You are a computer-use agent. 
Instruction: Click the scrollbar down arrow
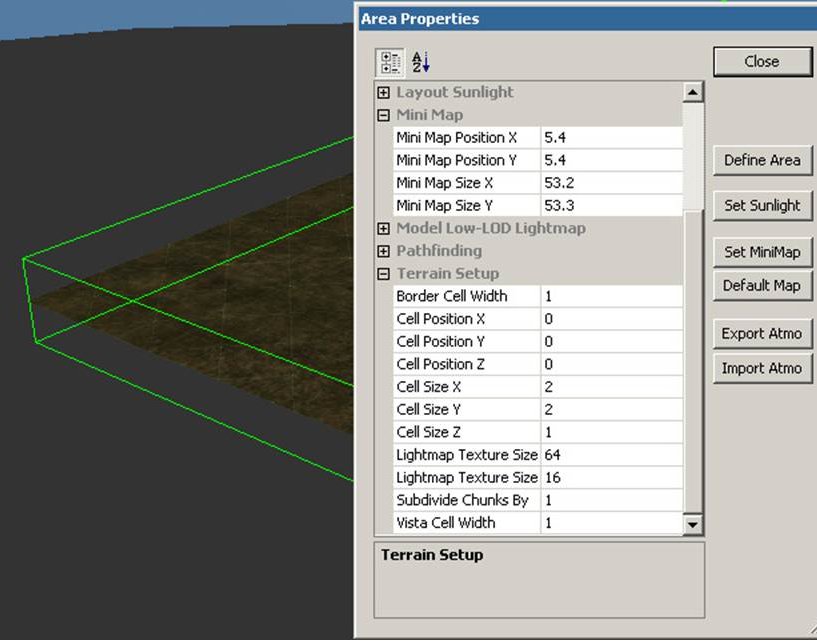tap(692, 524)
